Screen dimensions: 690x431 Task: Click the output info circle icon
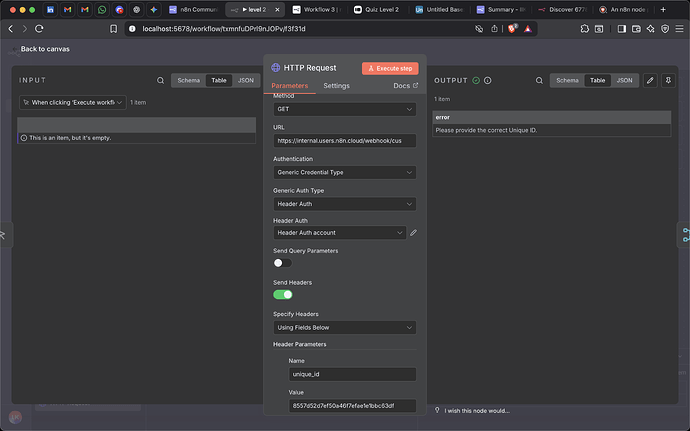click(488, 80)
